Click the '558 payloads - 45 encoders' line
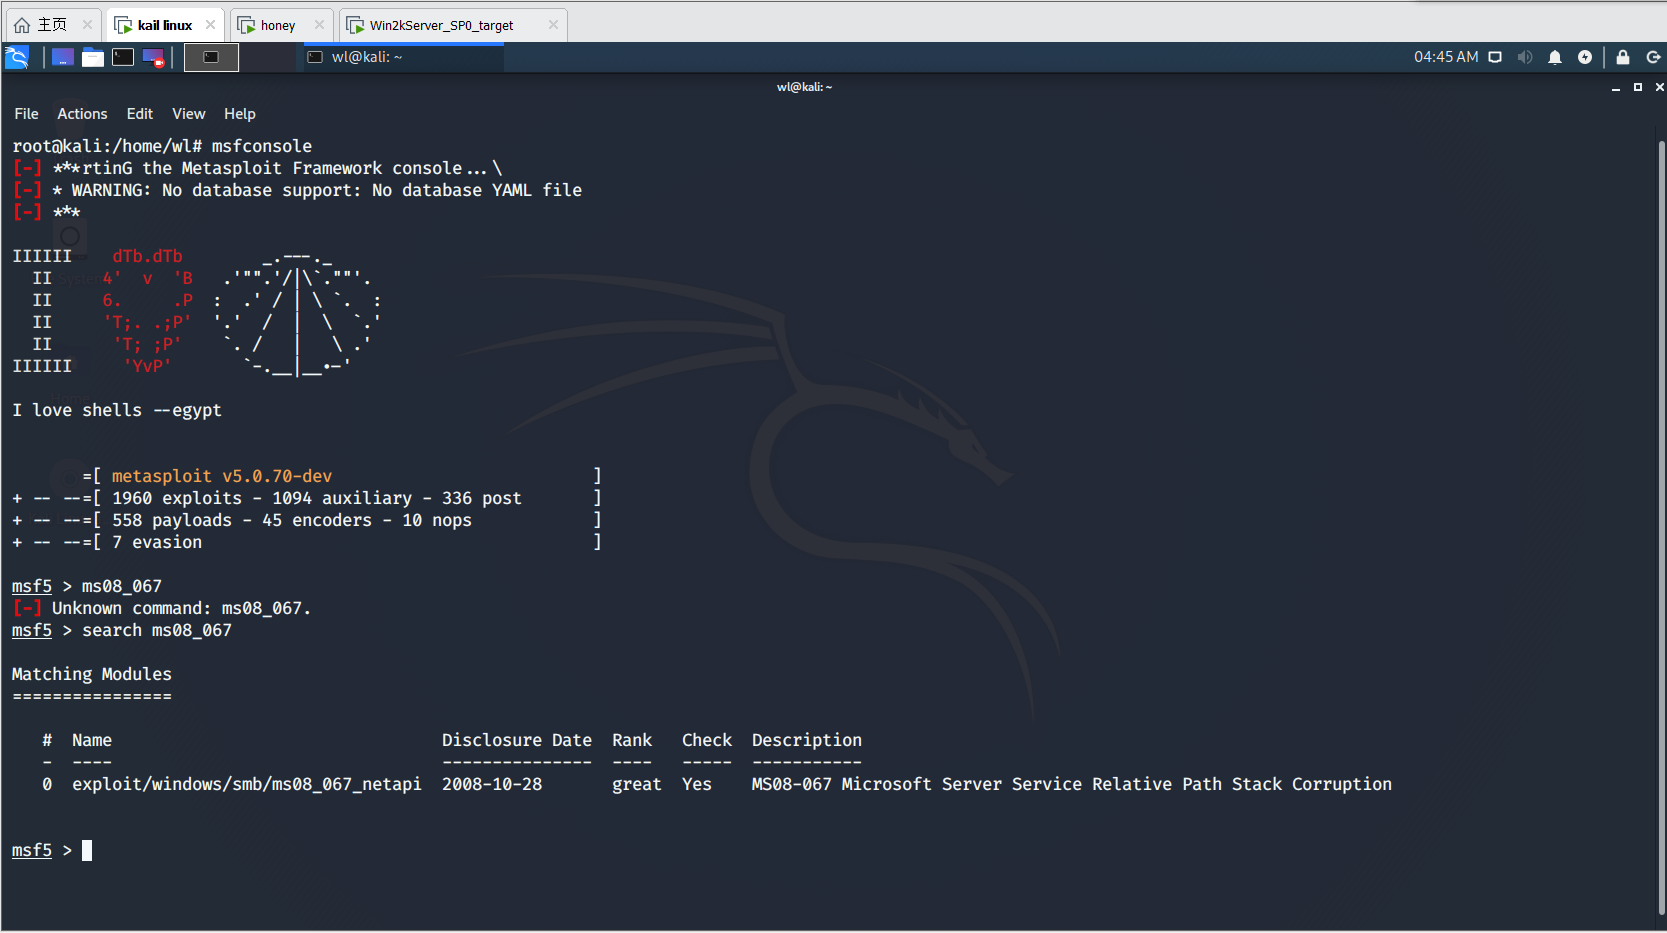Viewport: 1667px width, 933px height. (307, 521)
